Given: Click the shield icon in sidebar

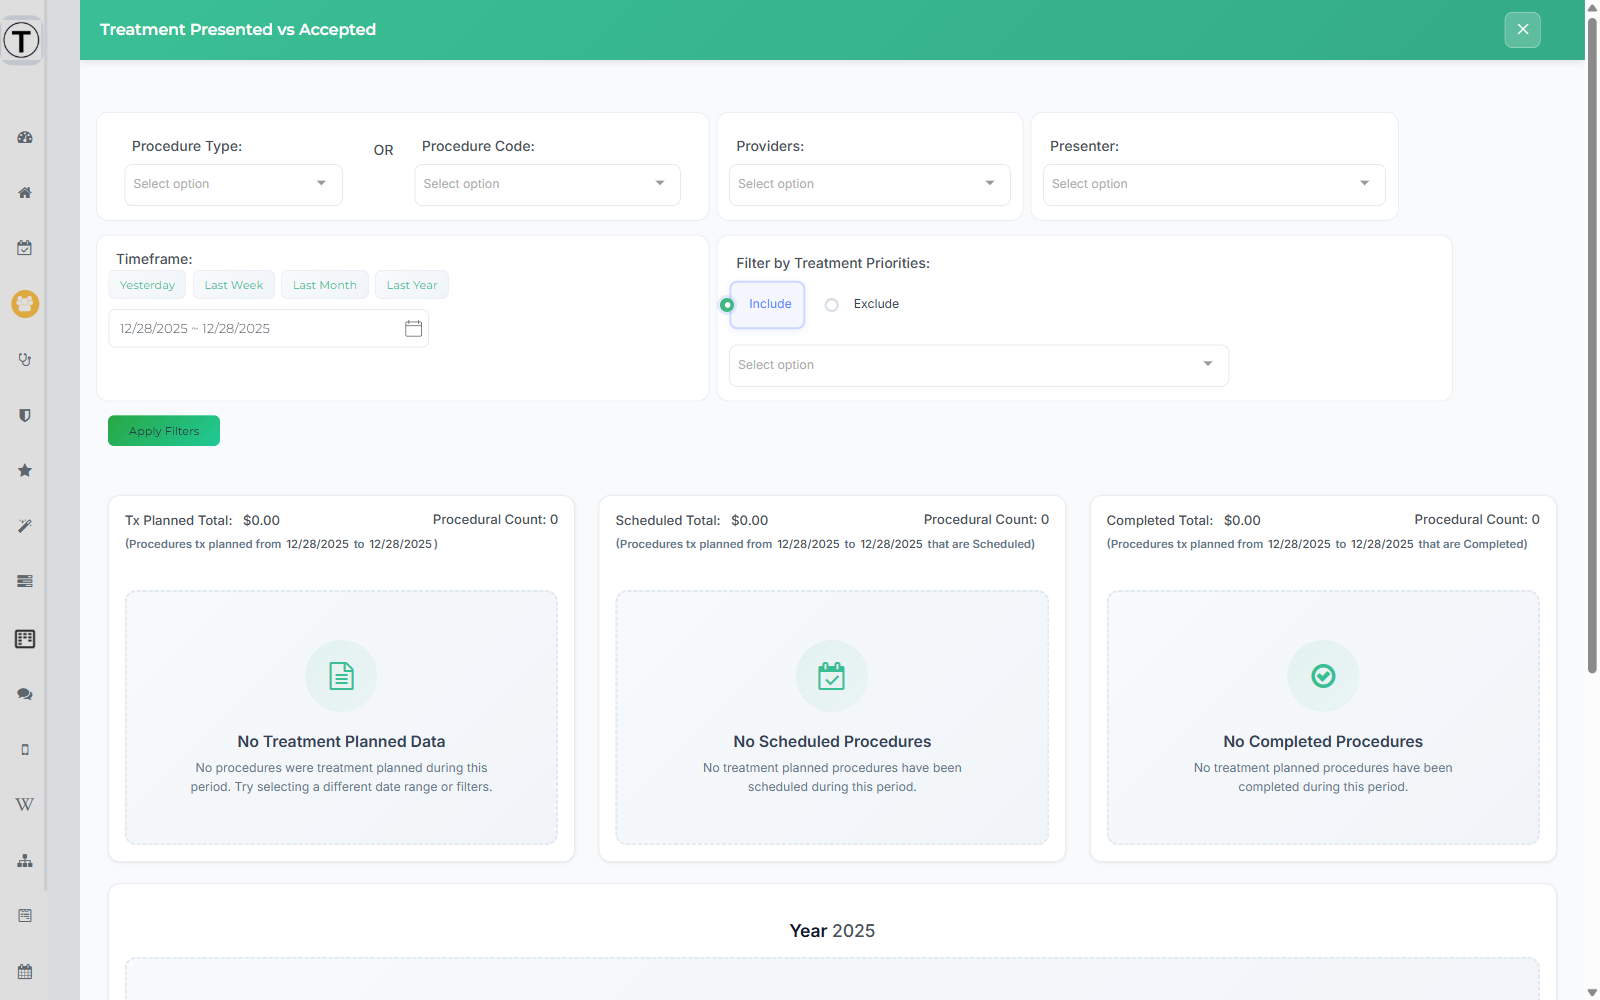Looking at the screenshot, I should (25, 415).
